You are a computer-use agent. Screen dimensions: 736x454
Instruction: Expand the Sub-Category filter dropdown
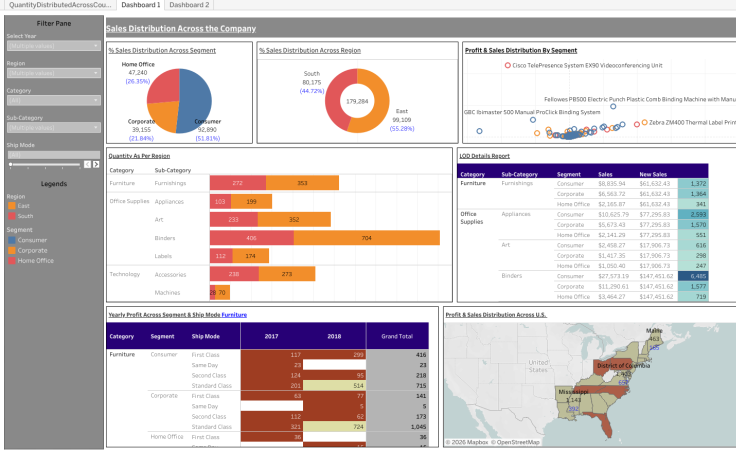click(x=53, y=127)
